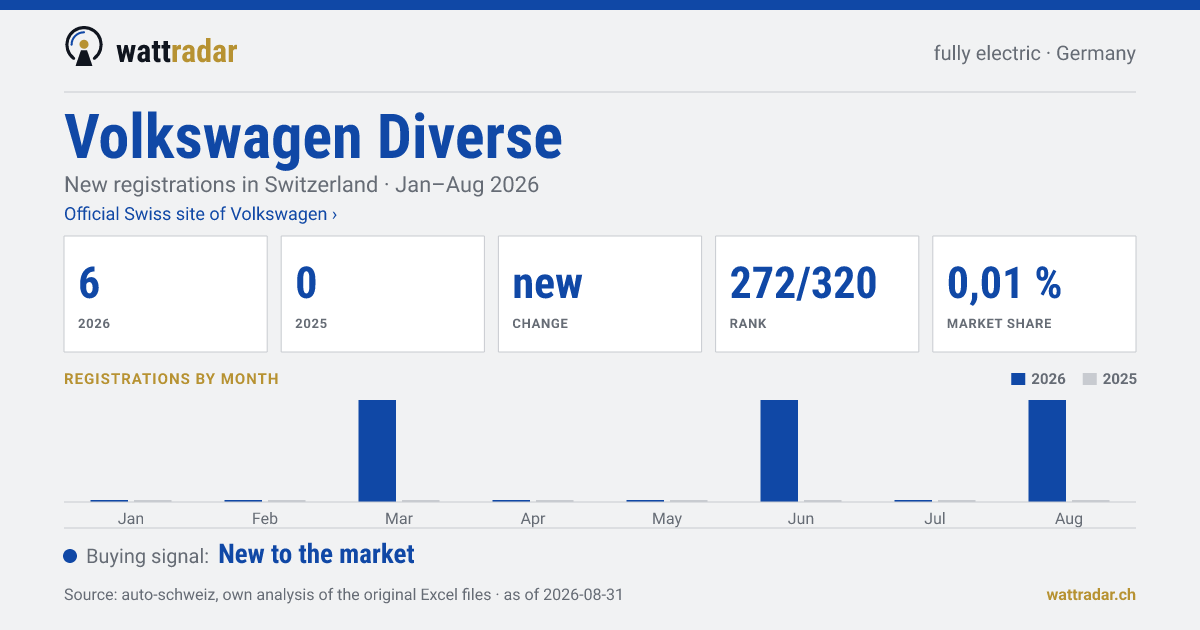
Task: Click the RANK card showing 272/320
Action: tap(816, 294)
